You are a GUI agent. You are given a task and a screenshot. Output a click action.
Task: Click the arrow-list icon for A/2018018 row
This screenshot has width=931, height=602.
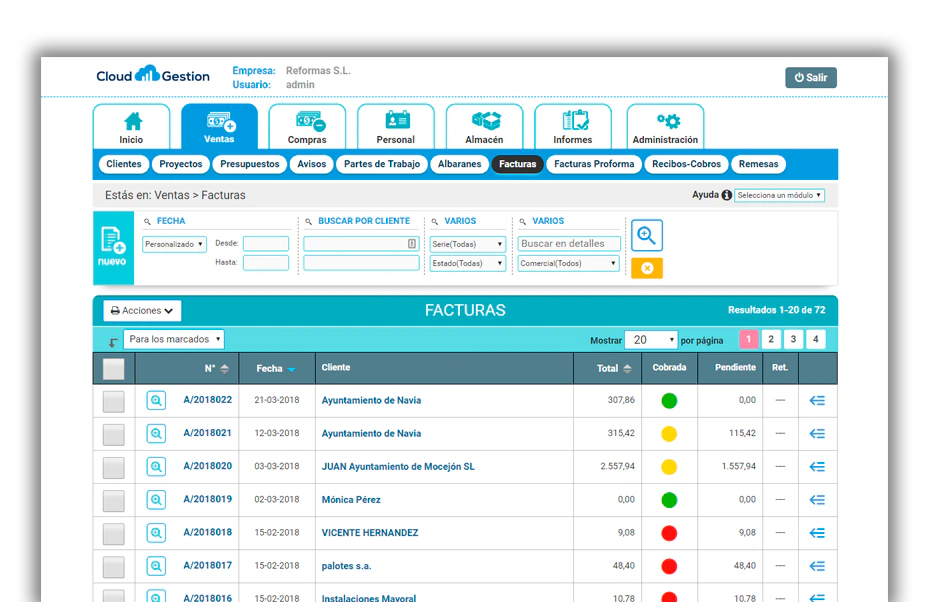coord(817,533)
